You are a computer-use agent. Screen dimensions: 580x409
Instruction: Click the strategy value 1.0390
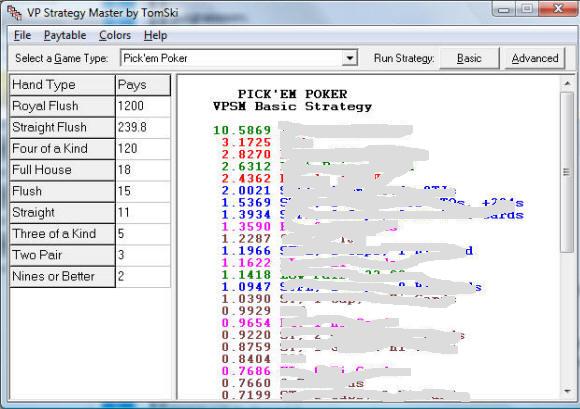click(246, 299)
